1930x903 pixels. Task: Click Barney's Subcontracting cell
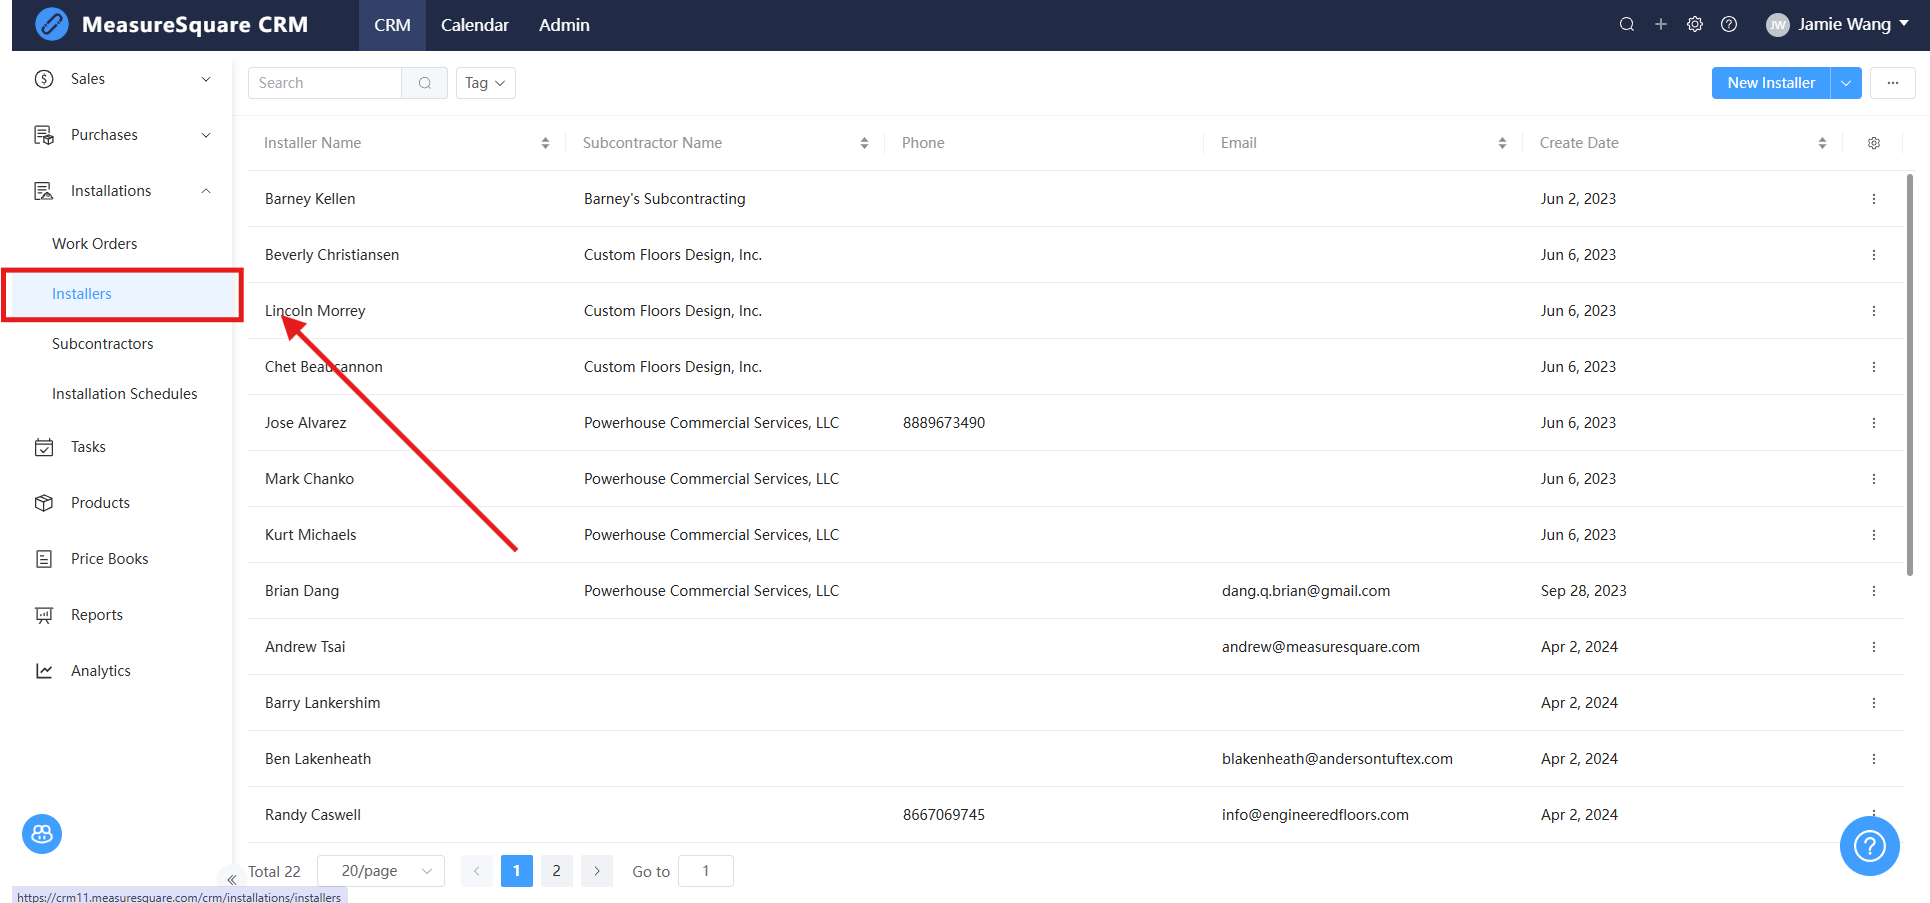coord(665,199)
